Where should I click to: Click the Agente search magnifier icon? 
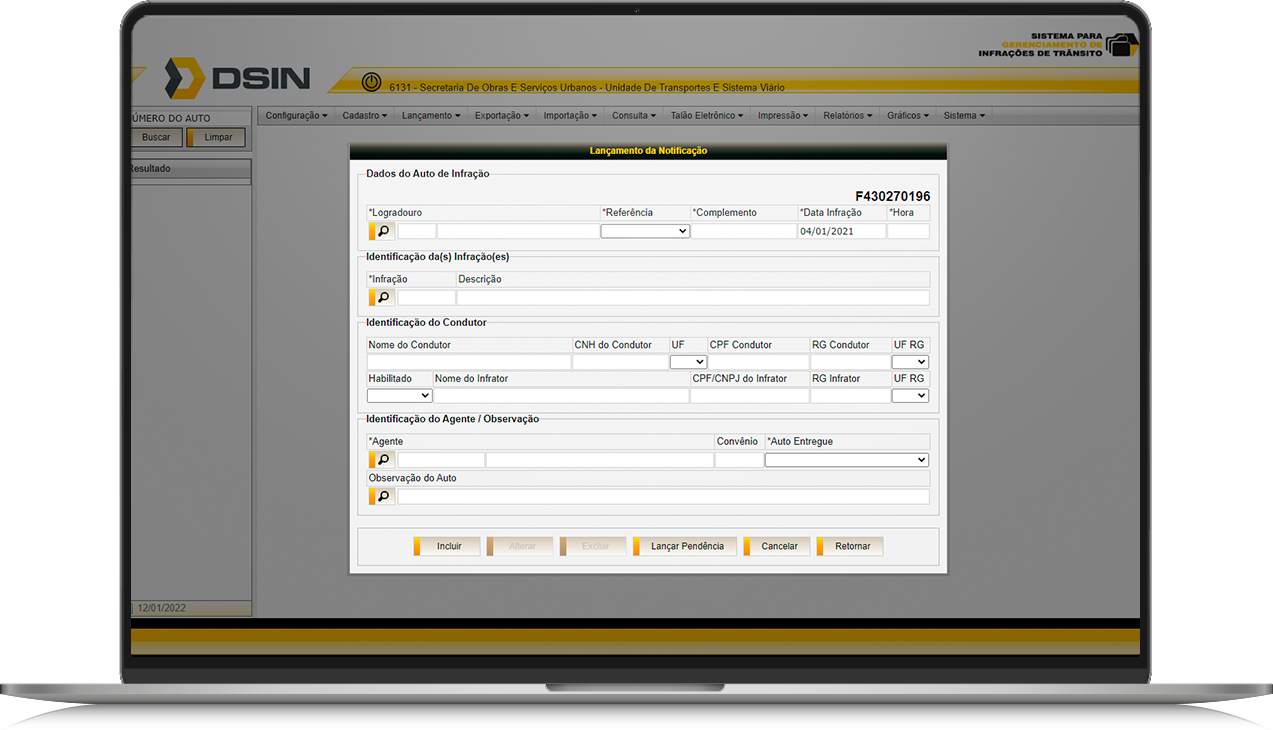382,460
